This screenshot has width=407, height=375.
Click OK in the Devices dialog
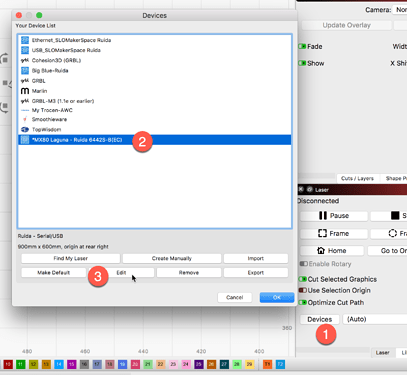click(277, 297)
